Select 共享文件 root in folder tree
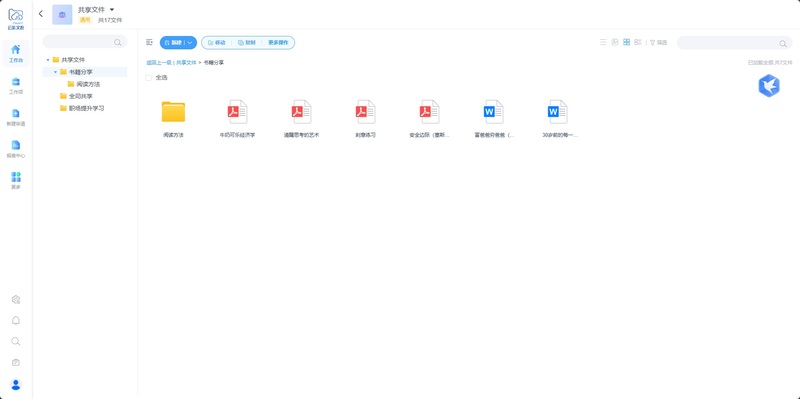 coord(72,60)
